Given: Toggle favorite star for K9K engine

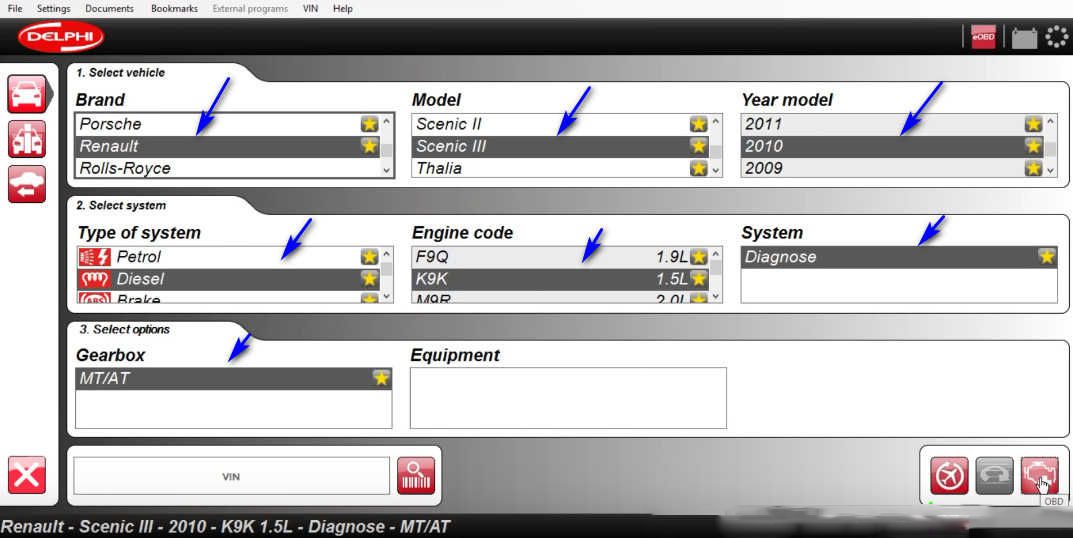Looking at the screenshot, I should point(699,279).
